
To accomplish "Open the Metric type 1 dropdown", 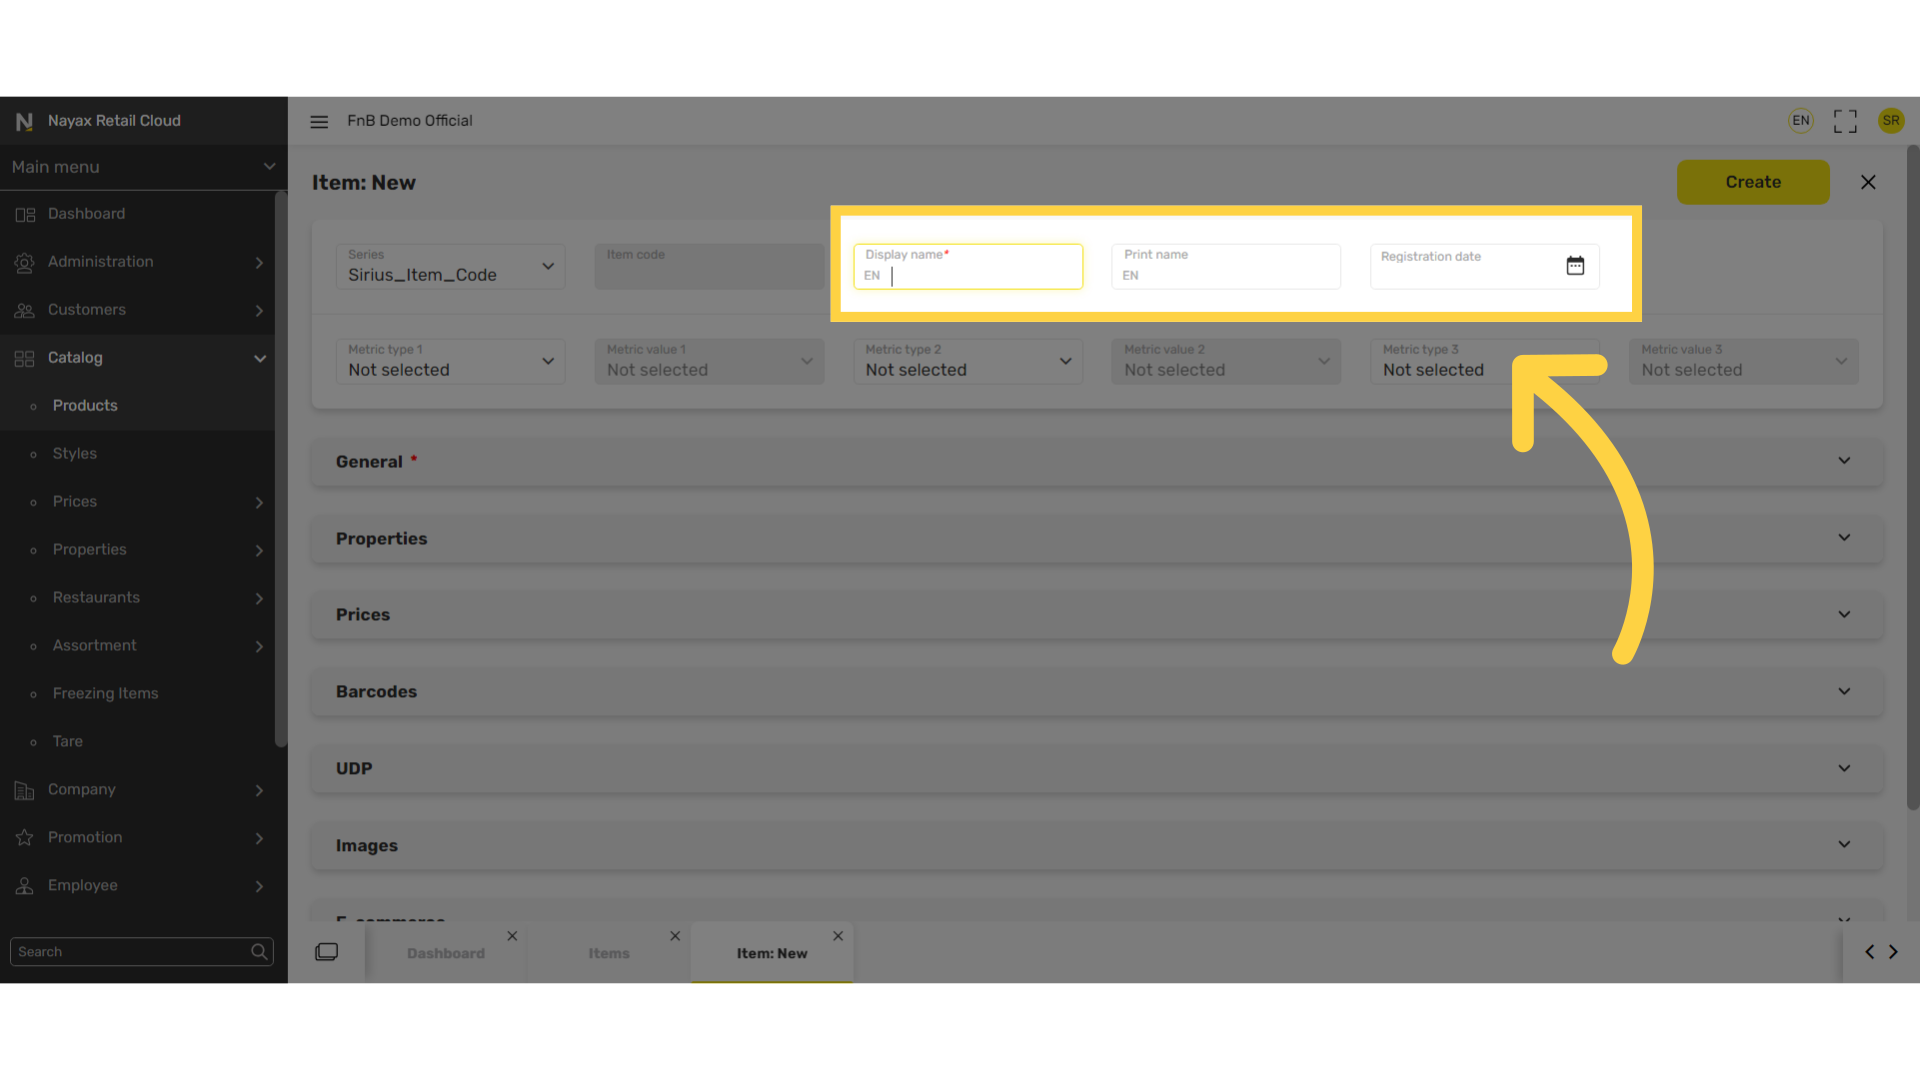I will coord(450,362).
